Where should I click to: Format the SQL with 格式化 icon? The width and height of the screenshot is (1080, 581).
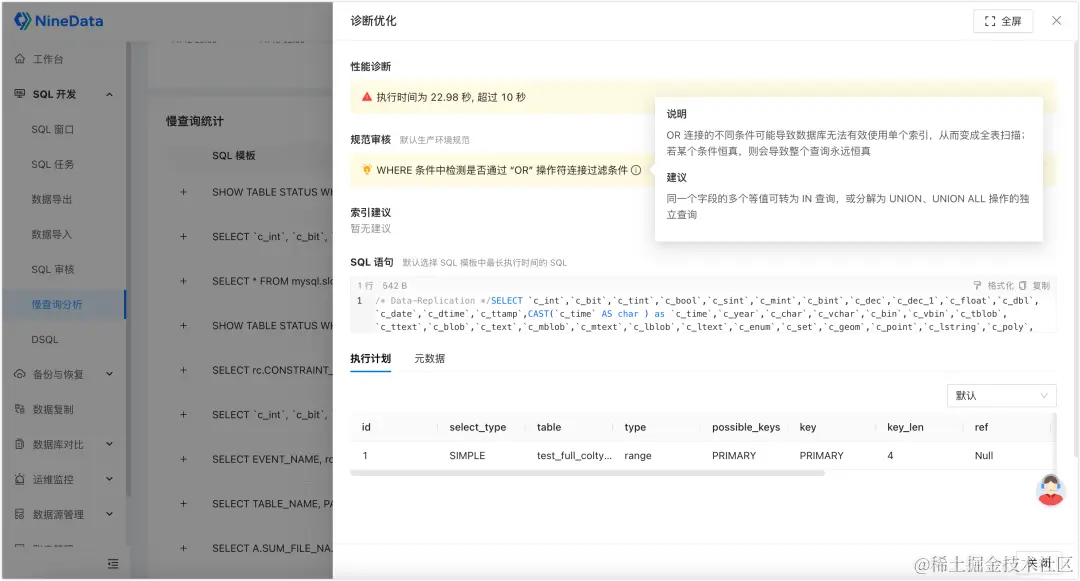click(976, 285)
